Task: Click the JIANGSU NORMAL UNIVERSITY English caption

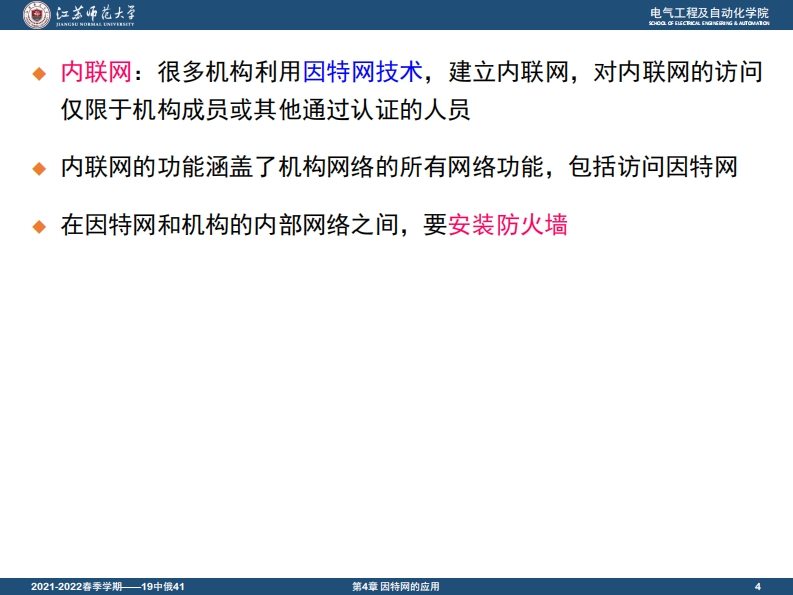Action: [x=98, y=25]
